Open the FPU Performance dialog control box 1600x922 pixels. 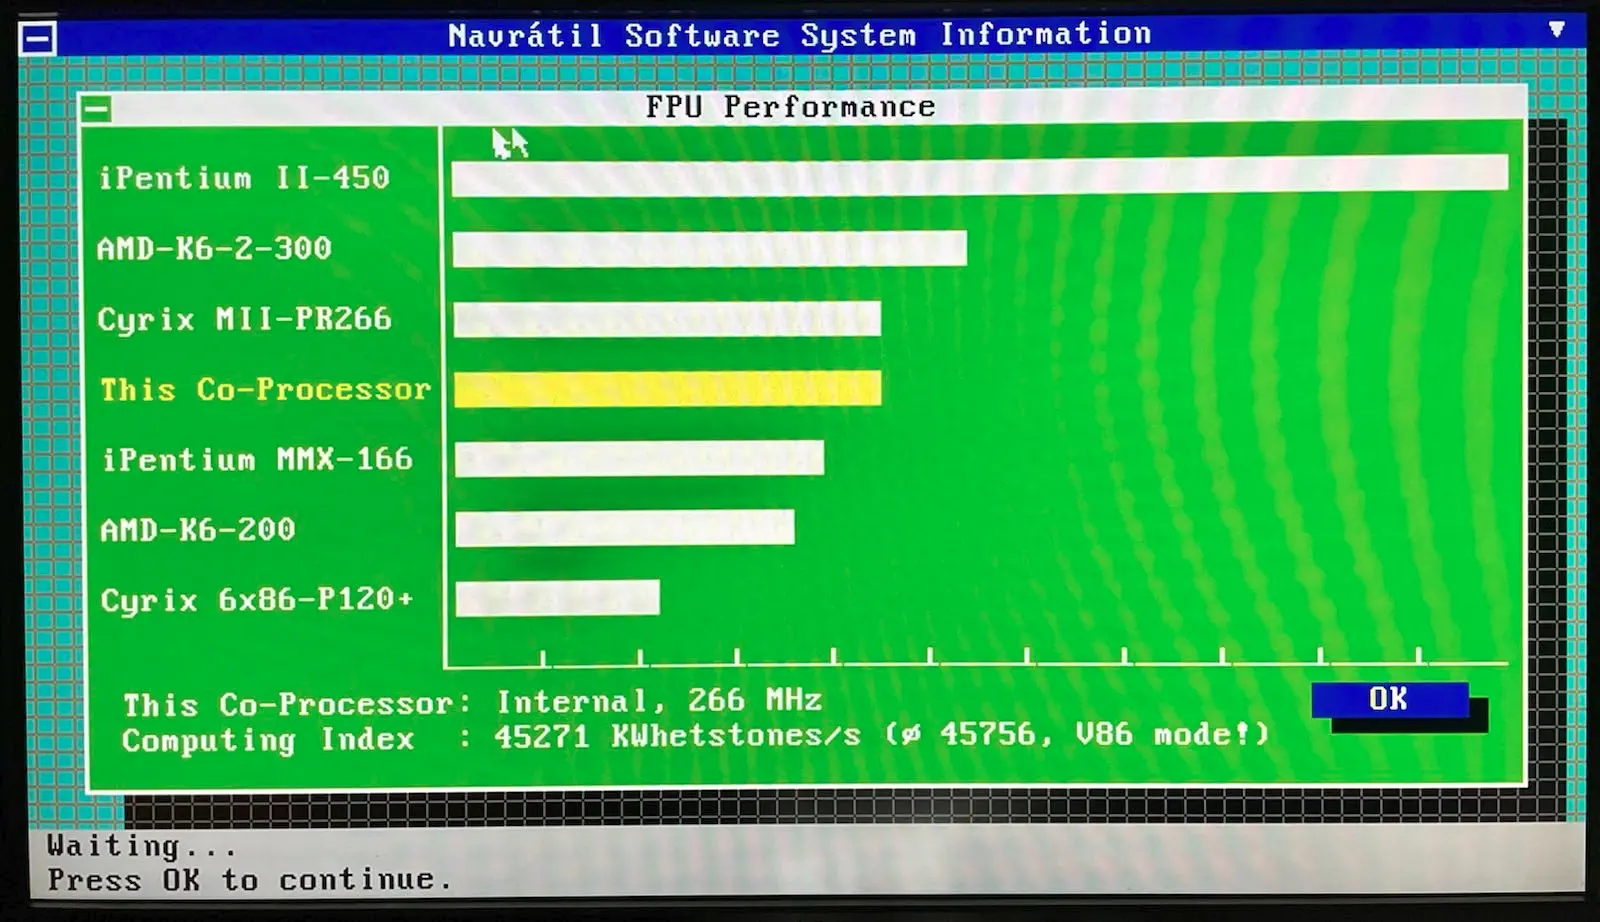click(96, 109)
